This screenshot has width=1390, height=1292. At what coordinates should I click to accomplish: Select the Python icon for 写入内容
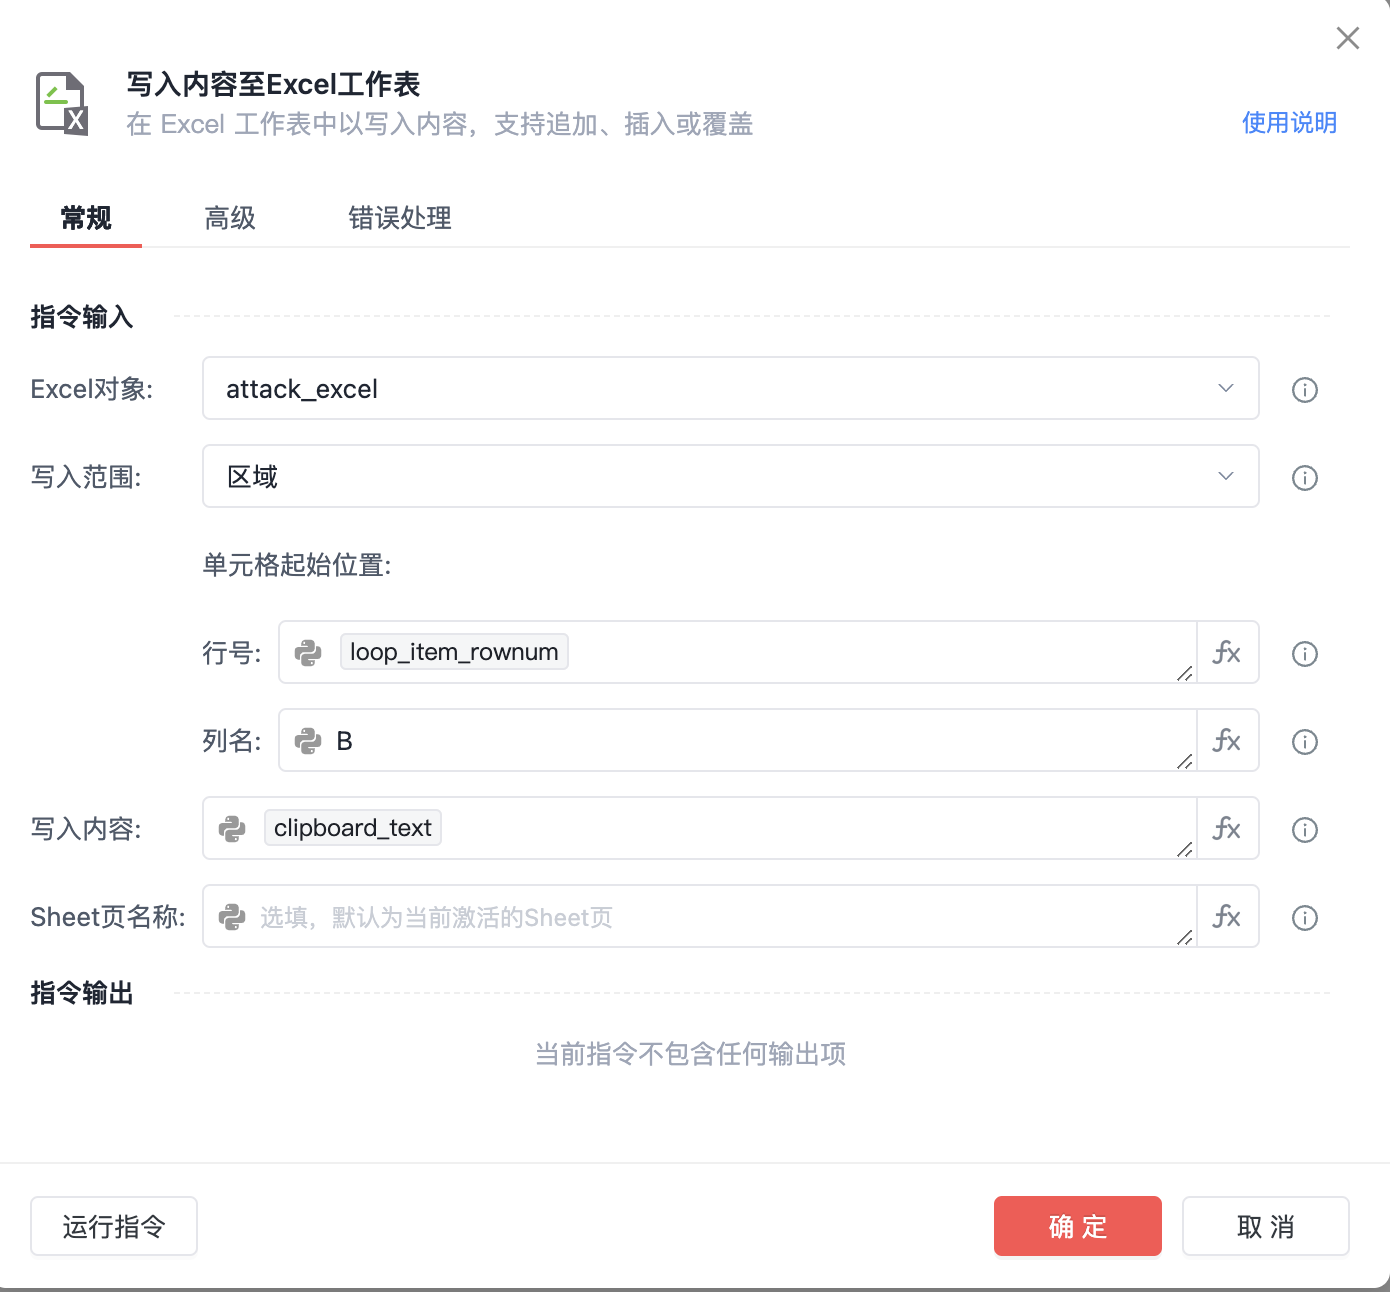(232, 828)
